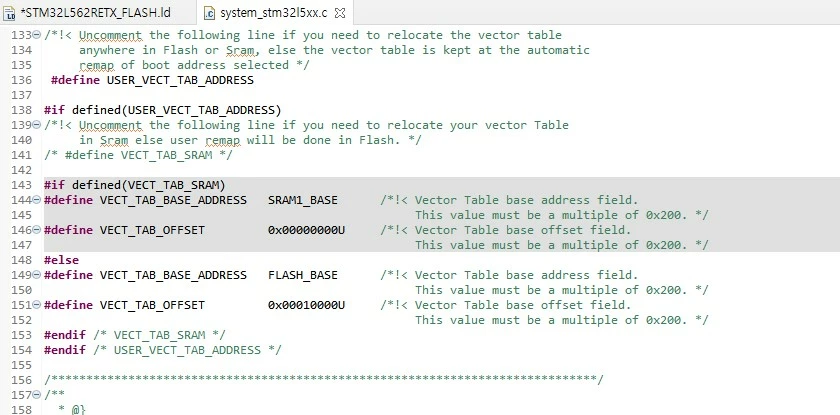Collapse the comment block at line 133
The height and width of the screenshot is (415, 840).
click(x=36, y=35)
